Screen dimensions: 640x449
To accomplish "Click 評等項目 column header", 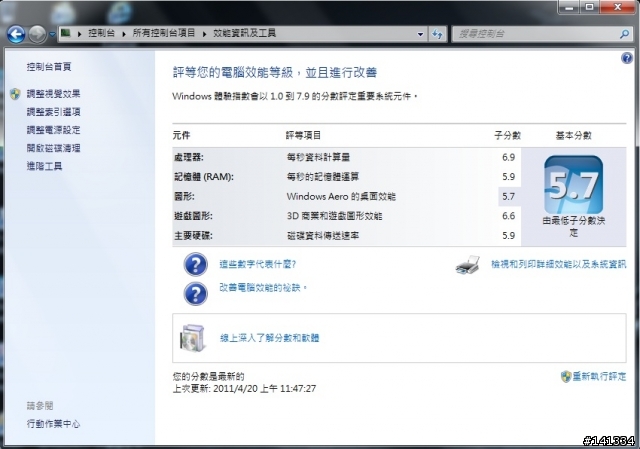I will [x=303, y=135].
